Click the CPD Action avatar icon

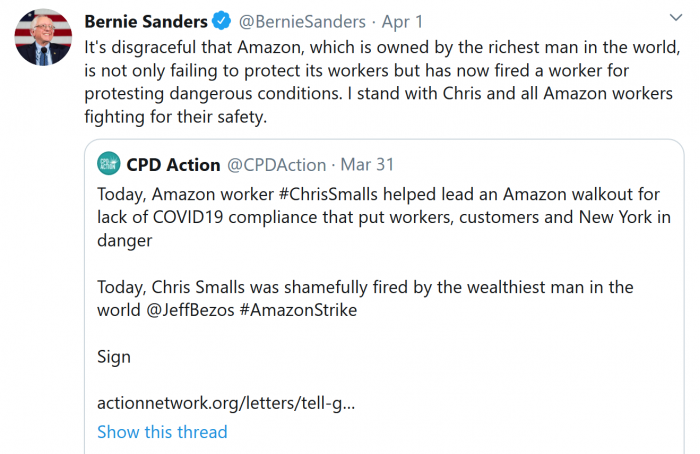(x=108, y=164)
